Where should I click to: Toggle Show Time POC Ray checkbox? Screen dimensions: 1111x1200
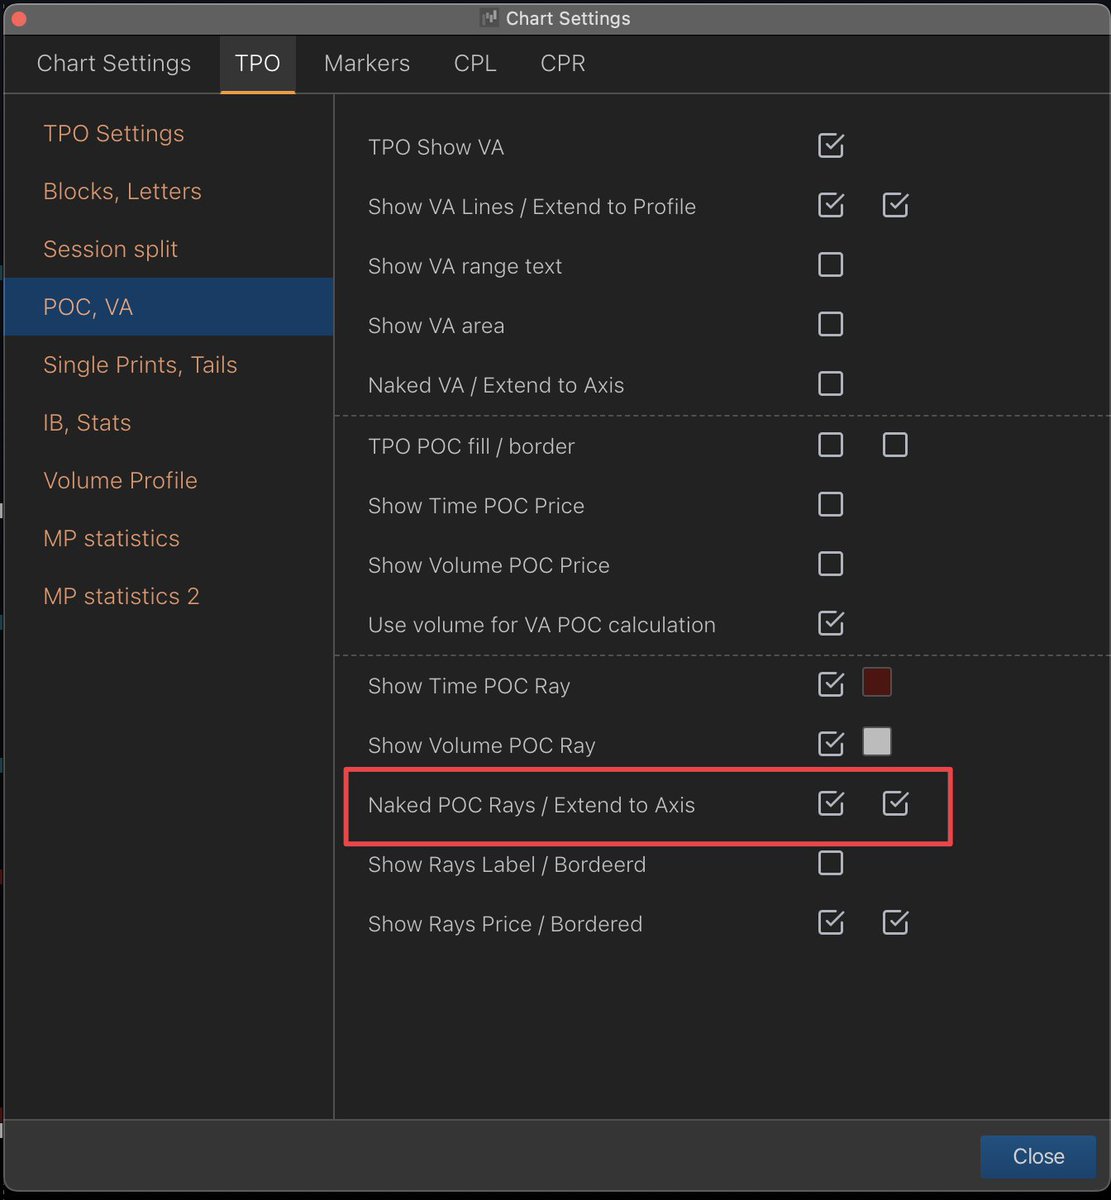(831, 684)
